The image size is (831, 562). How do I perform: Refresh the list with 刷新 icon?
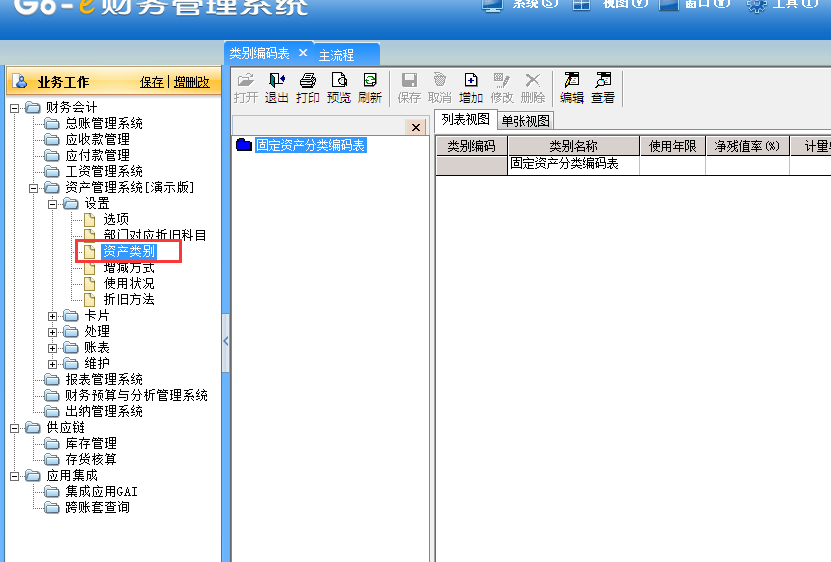tap(369, 88)
